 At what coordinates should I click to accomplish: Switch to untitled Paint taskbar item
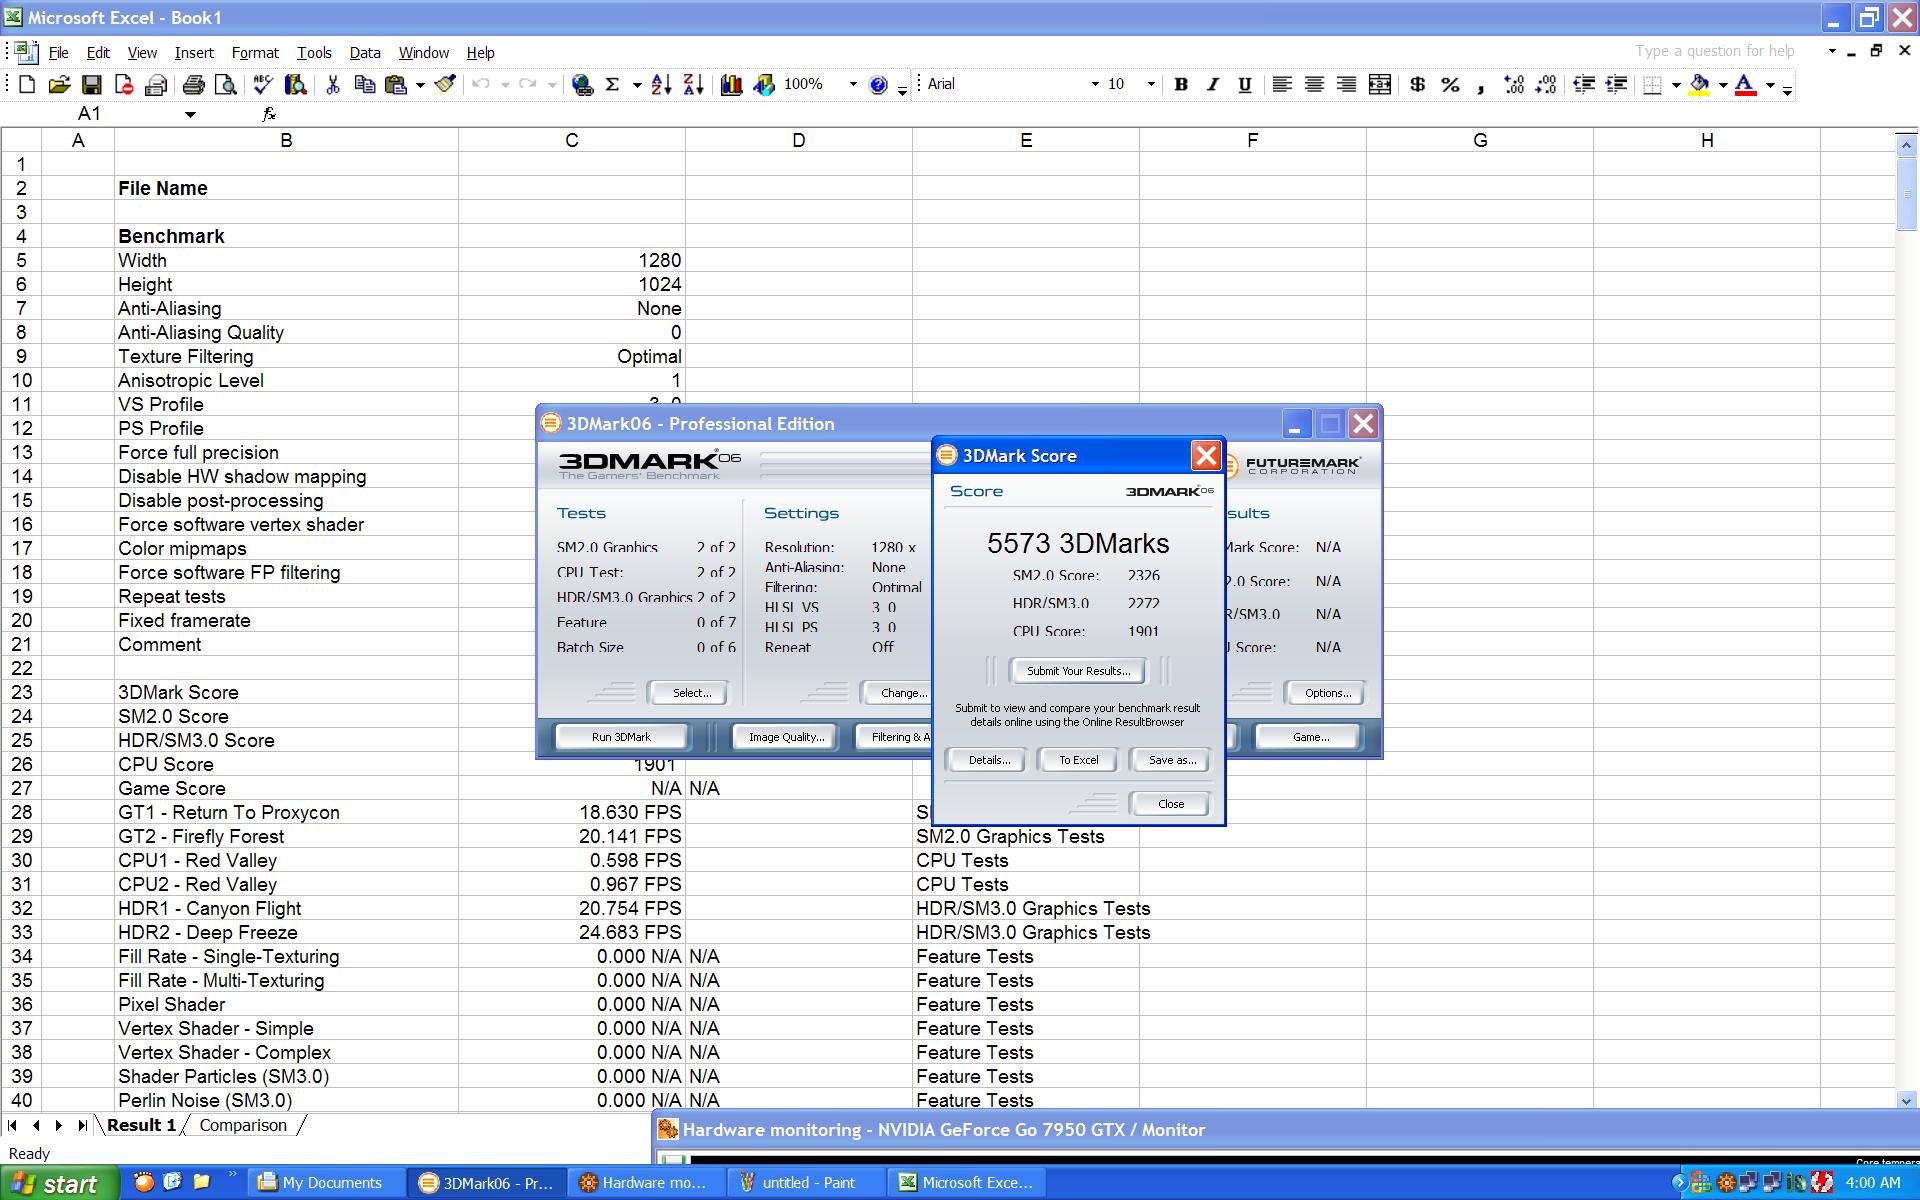[x=808, y=1183]
